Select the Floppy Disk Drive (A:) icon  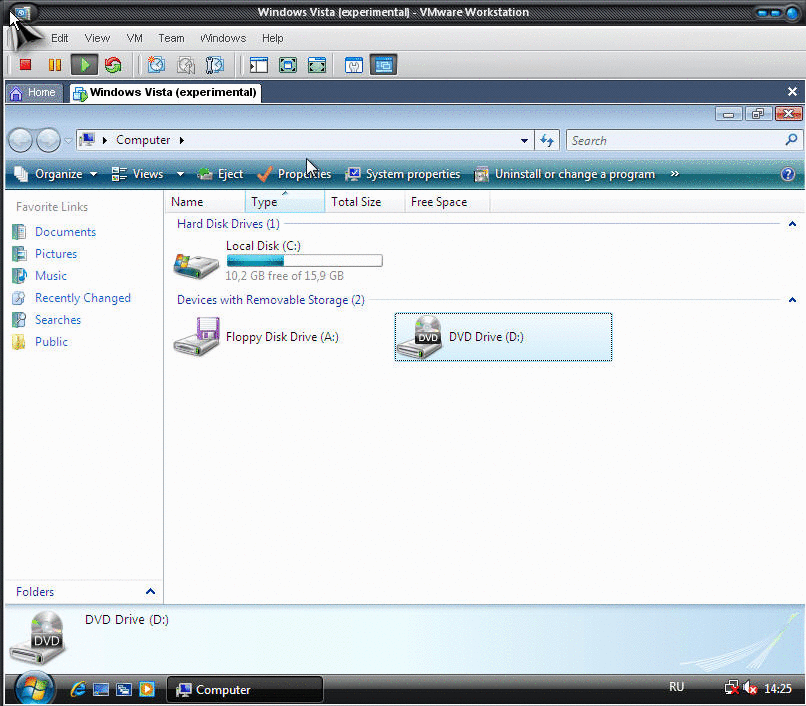[x=196, y=337]
